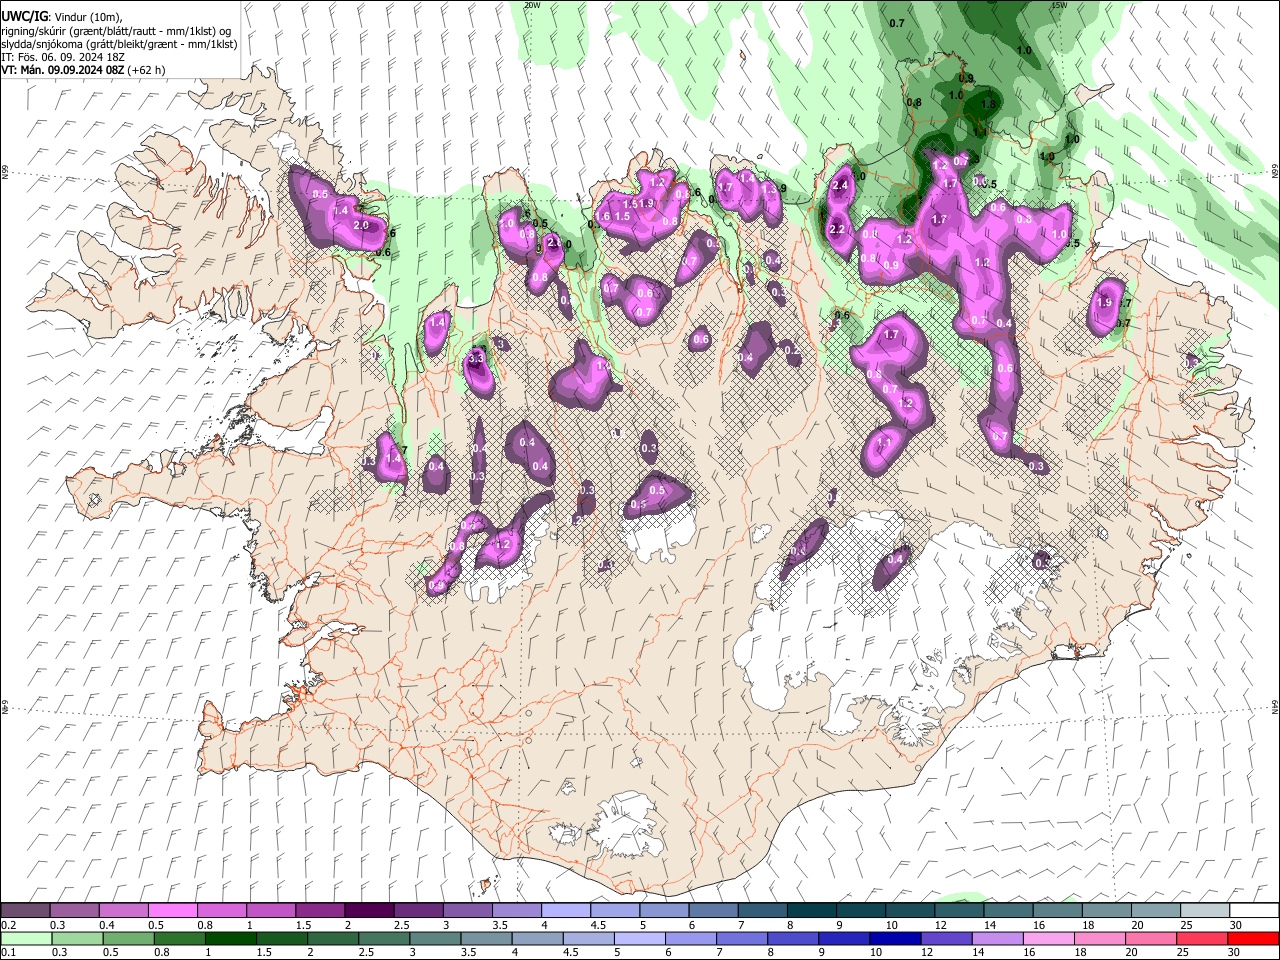Pick the bright pink 0.5–0.8 snow legend swatch
The image size is (1280, 960).
pyautogui.click(x=172, y=911)
